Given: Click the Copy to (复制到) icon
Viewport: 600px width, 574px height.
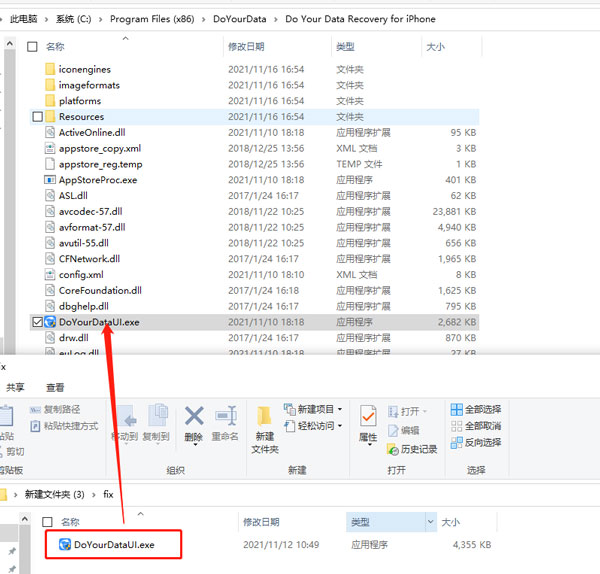Looking at the screenshot, I should tap(158, 415).
